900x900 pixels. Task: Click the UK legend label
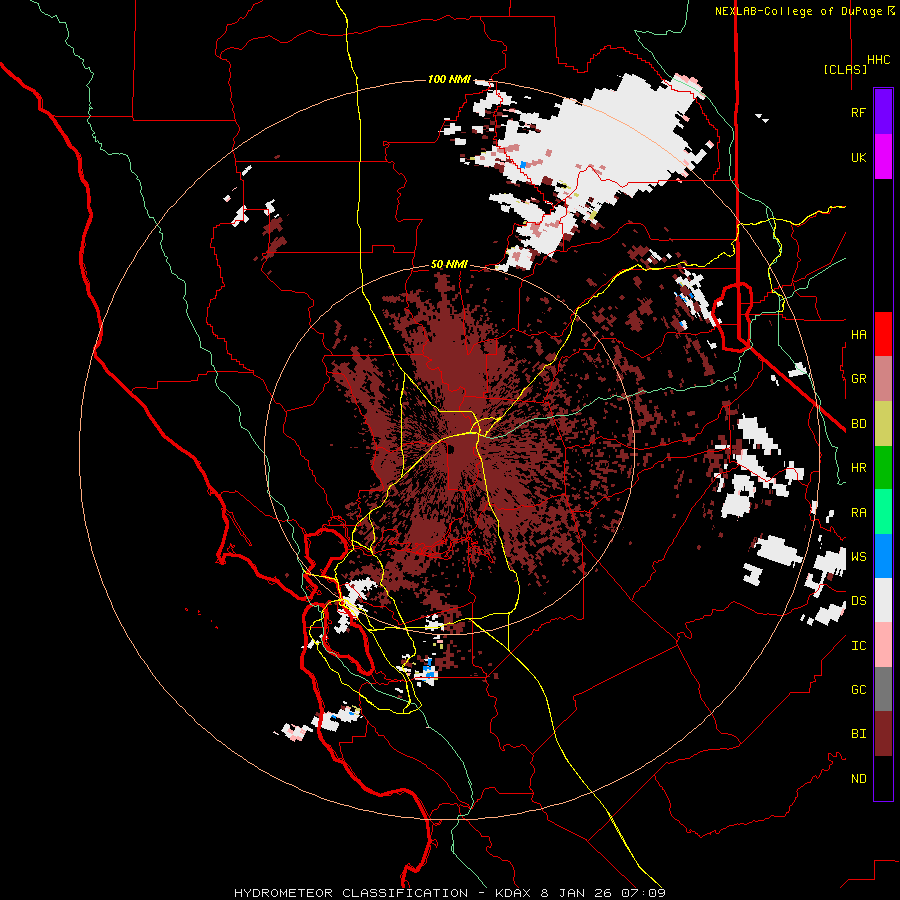[858, 157]
